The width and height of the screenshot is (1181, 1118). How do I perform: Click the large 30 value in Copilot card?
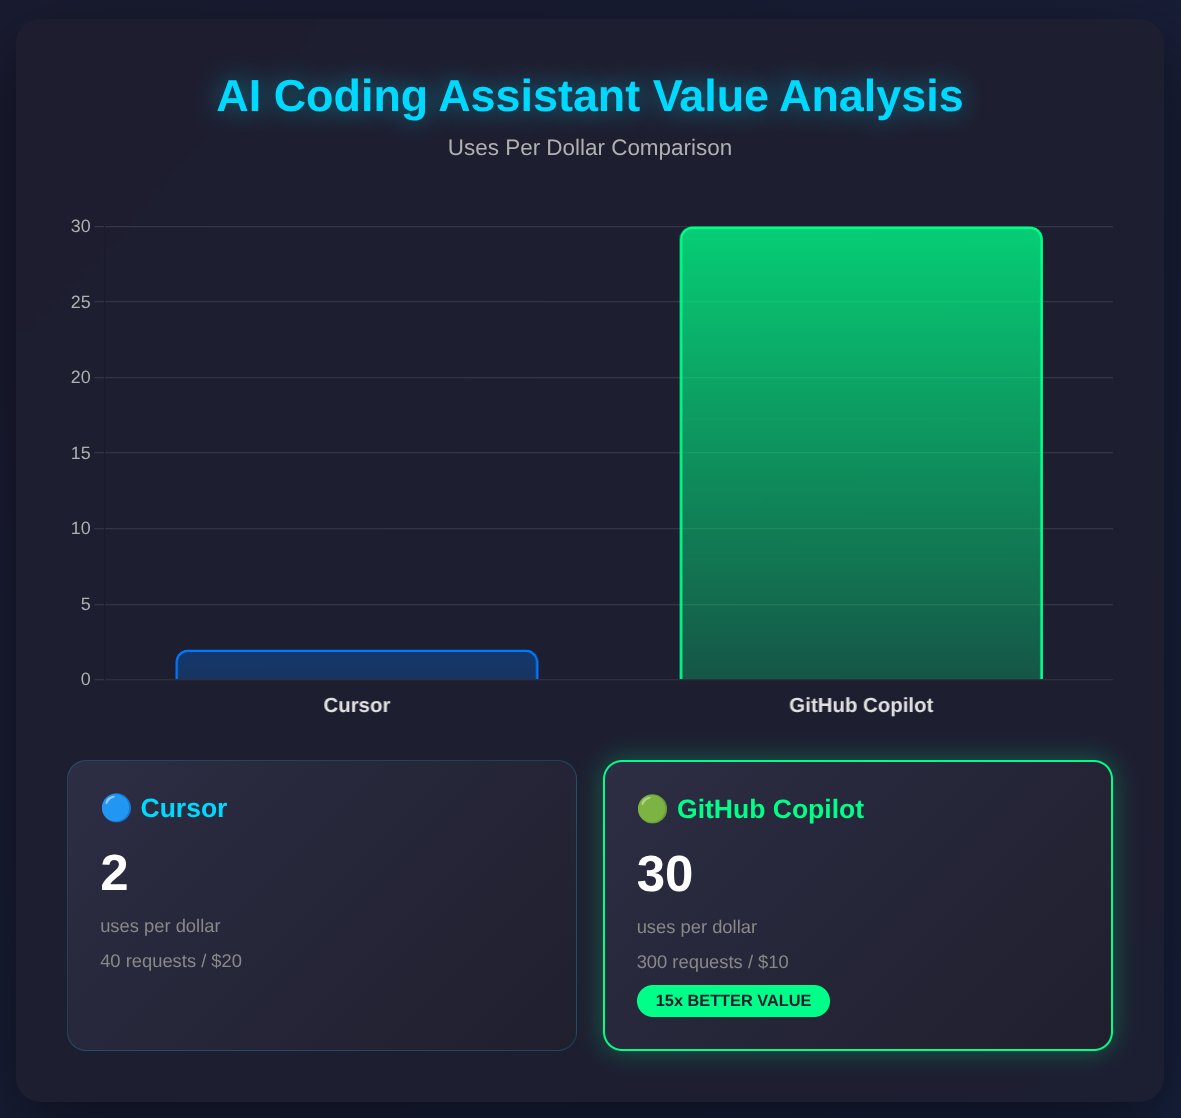tap(664, 874)
